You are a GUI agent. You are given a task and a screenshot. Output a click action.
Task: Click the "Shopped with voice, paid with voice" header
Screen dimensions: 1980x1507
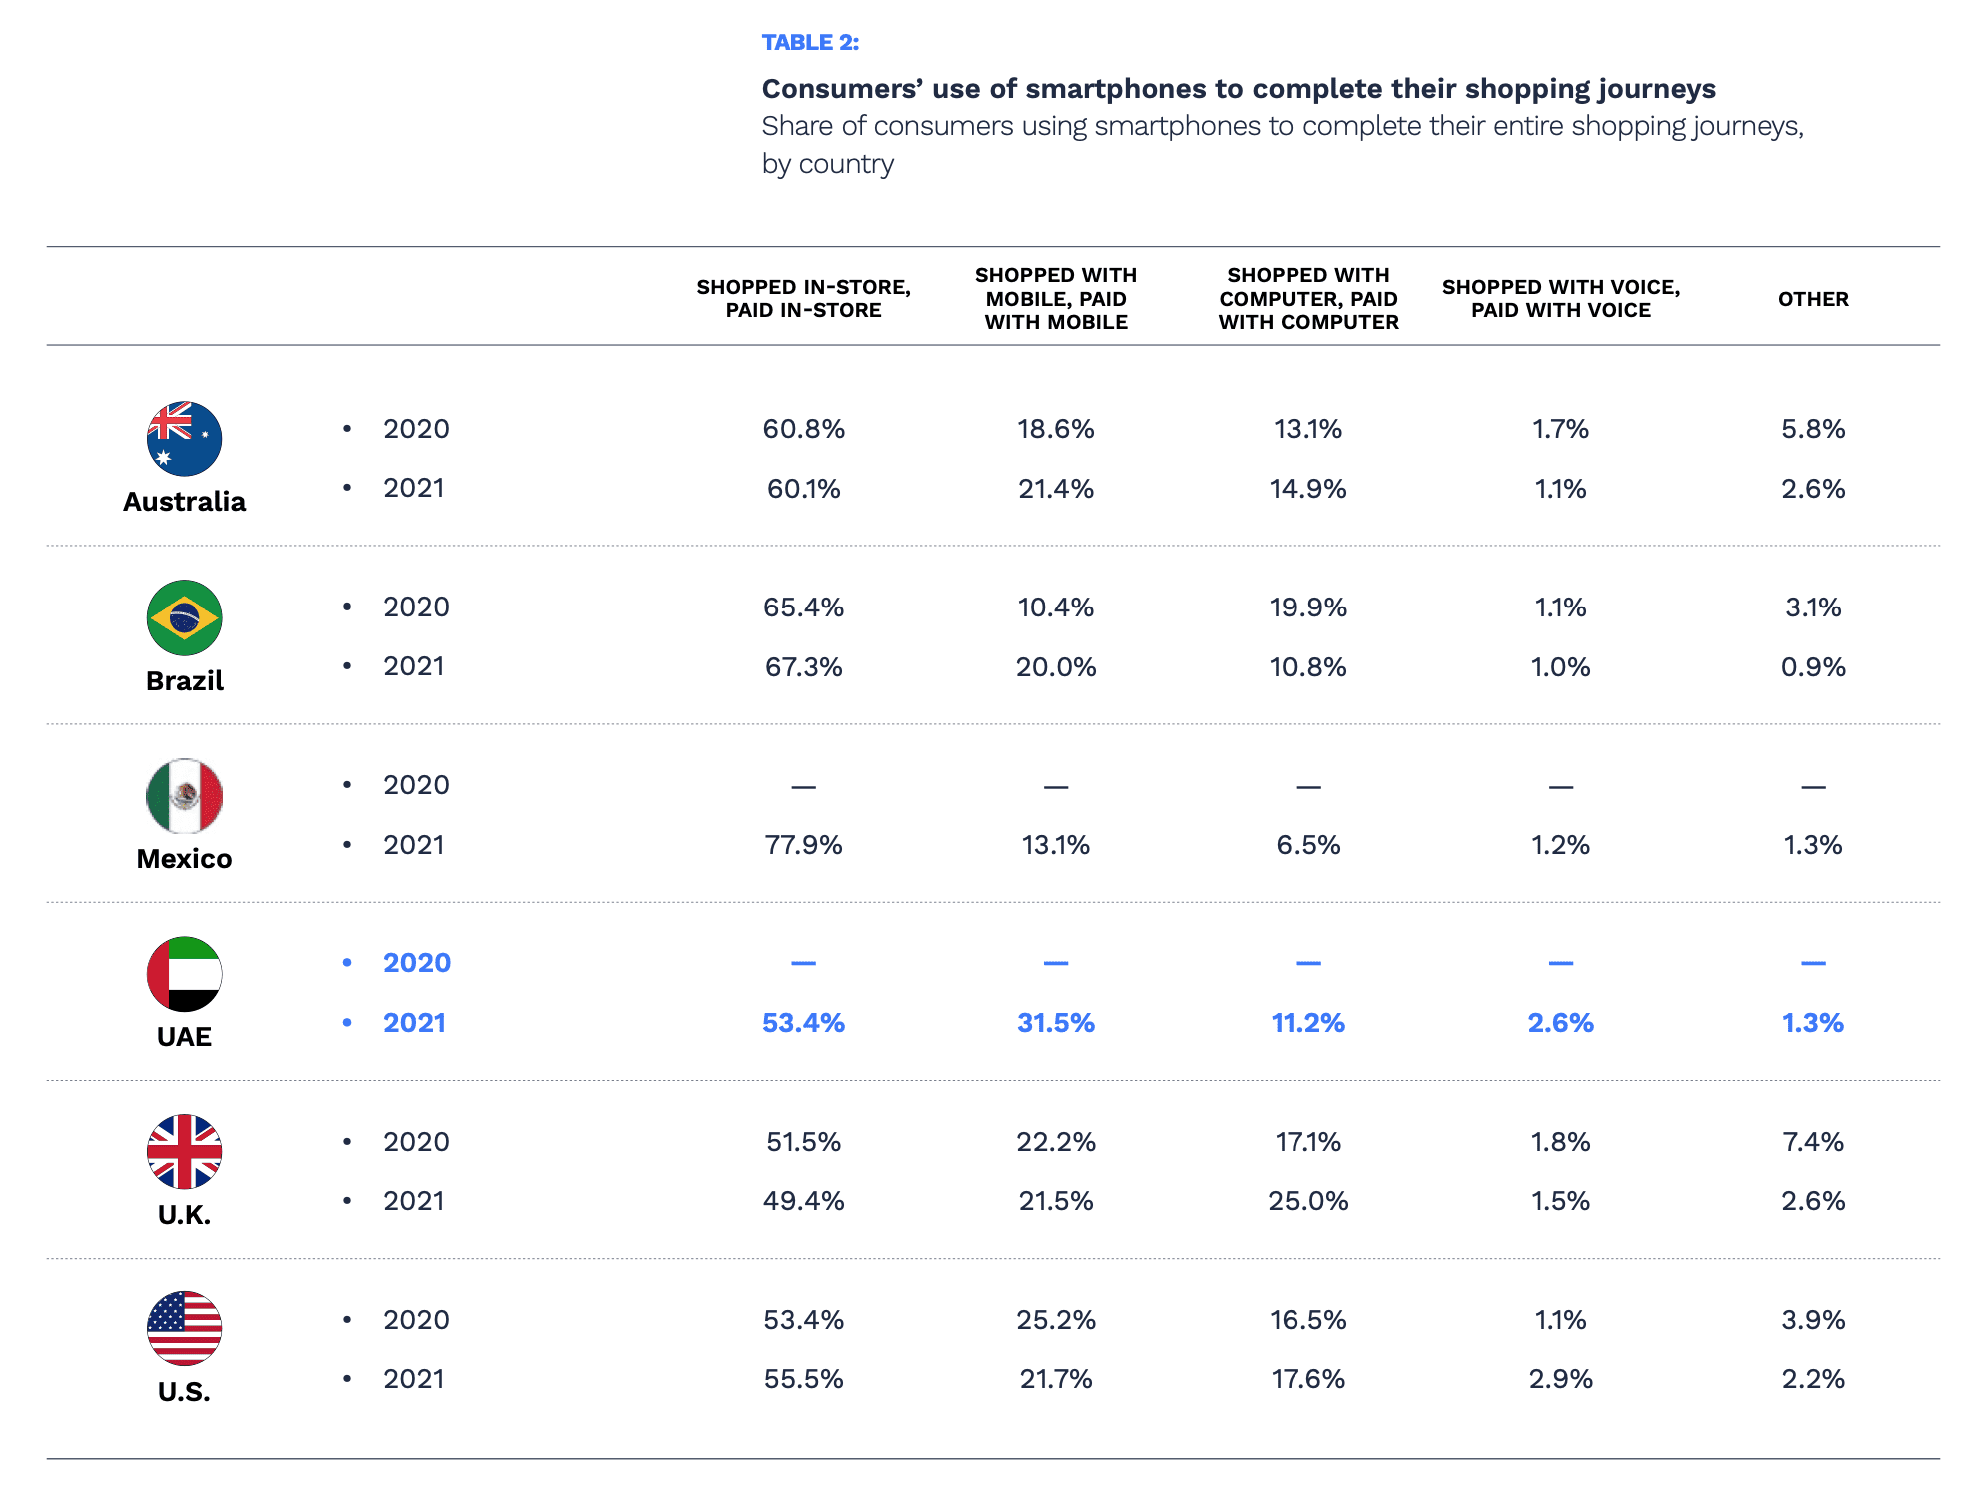click(1560, 299)
